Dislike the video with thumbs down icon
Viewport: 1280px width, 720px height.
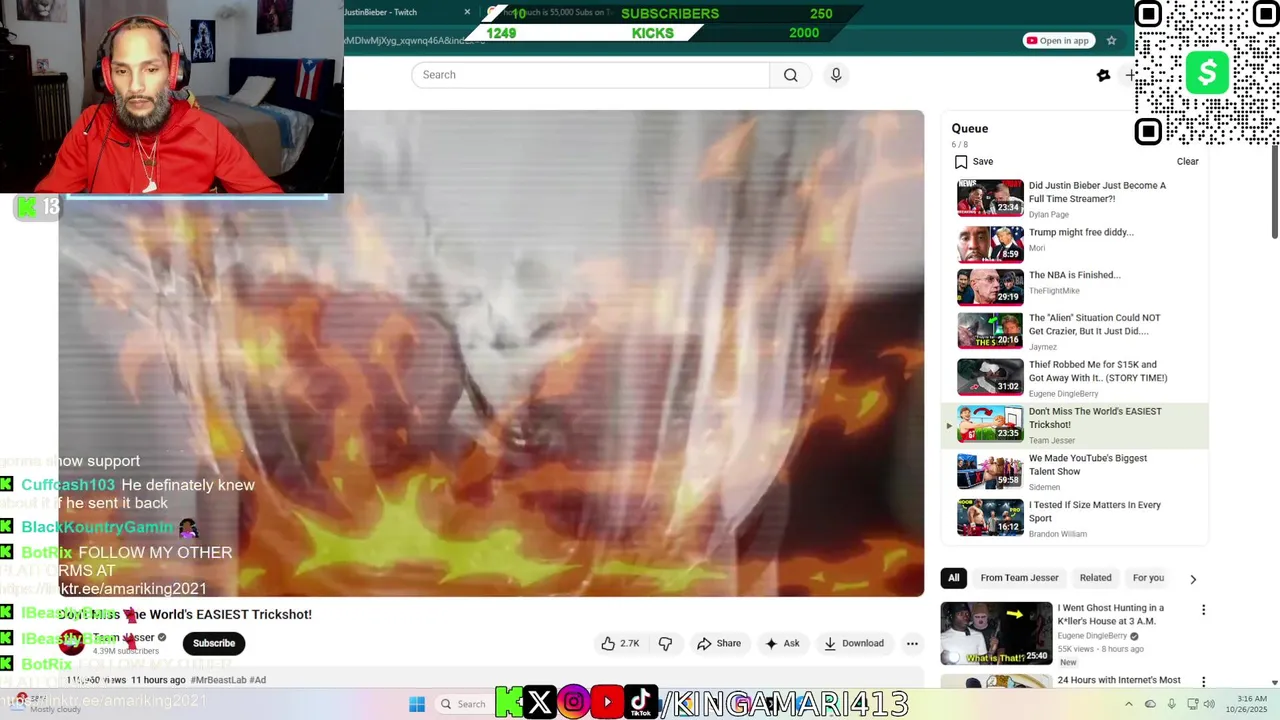665,643
